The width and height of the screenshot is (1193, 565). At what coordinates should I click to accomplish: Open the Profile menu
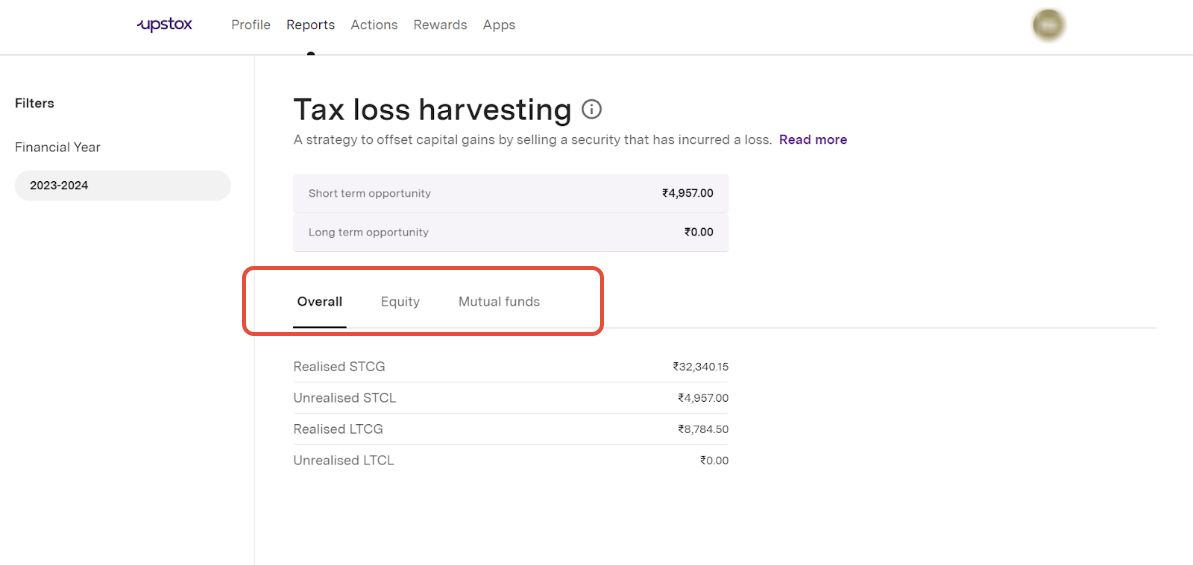coord(250,25)
